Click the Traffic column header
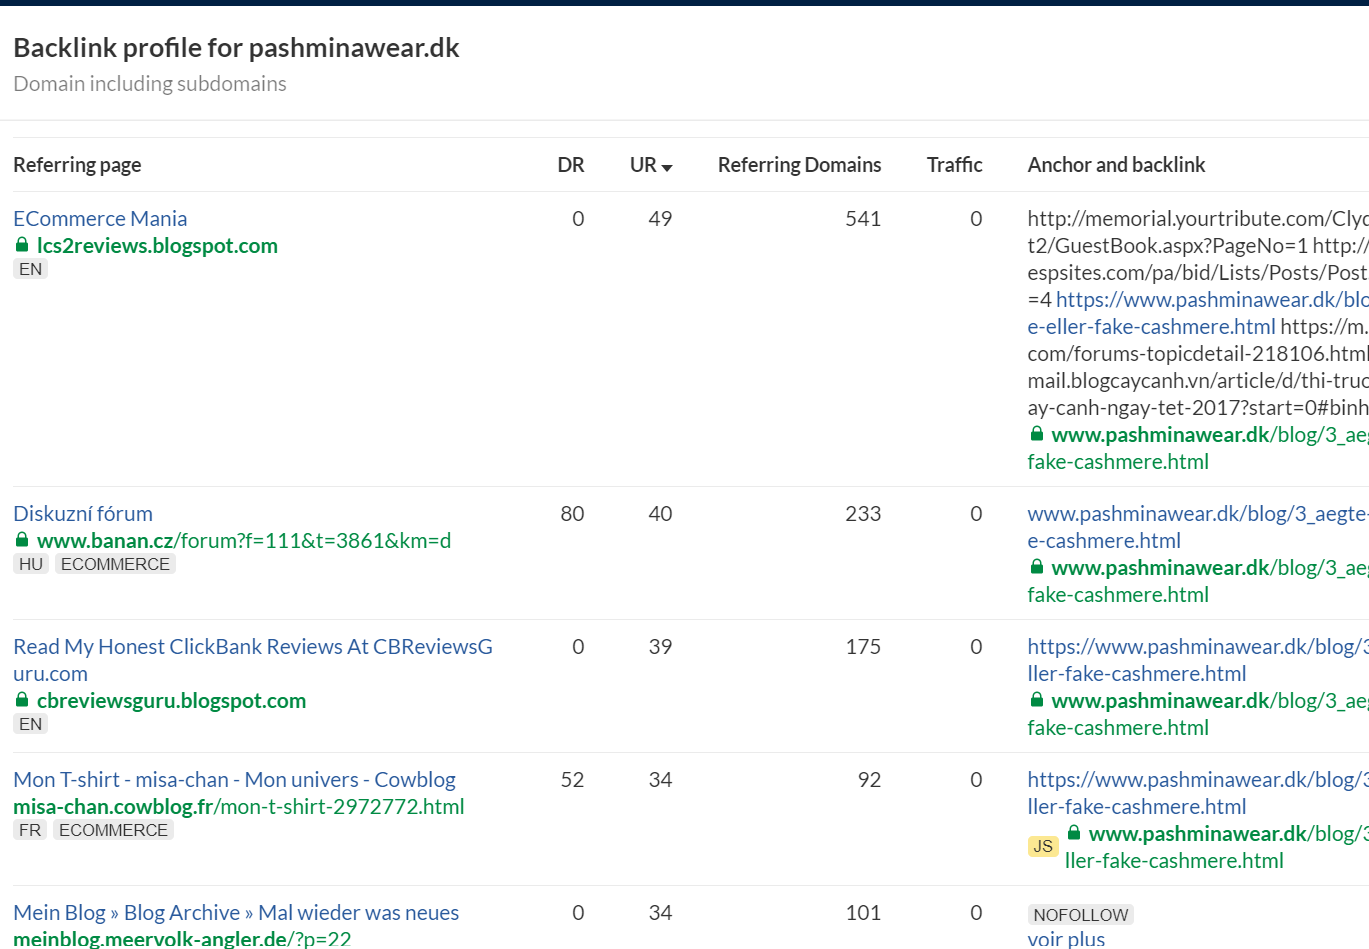1369x949 pixels. click(x=954, y=165)
